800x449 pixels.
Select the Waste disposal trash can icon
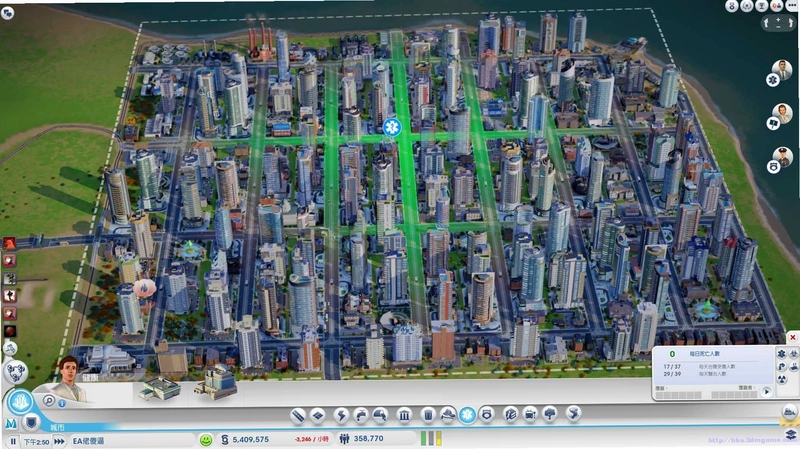(x=428, y=415)
